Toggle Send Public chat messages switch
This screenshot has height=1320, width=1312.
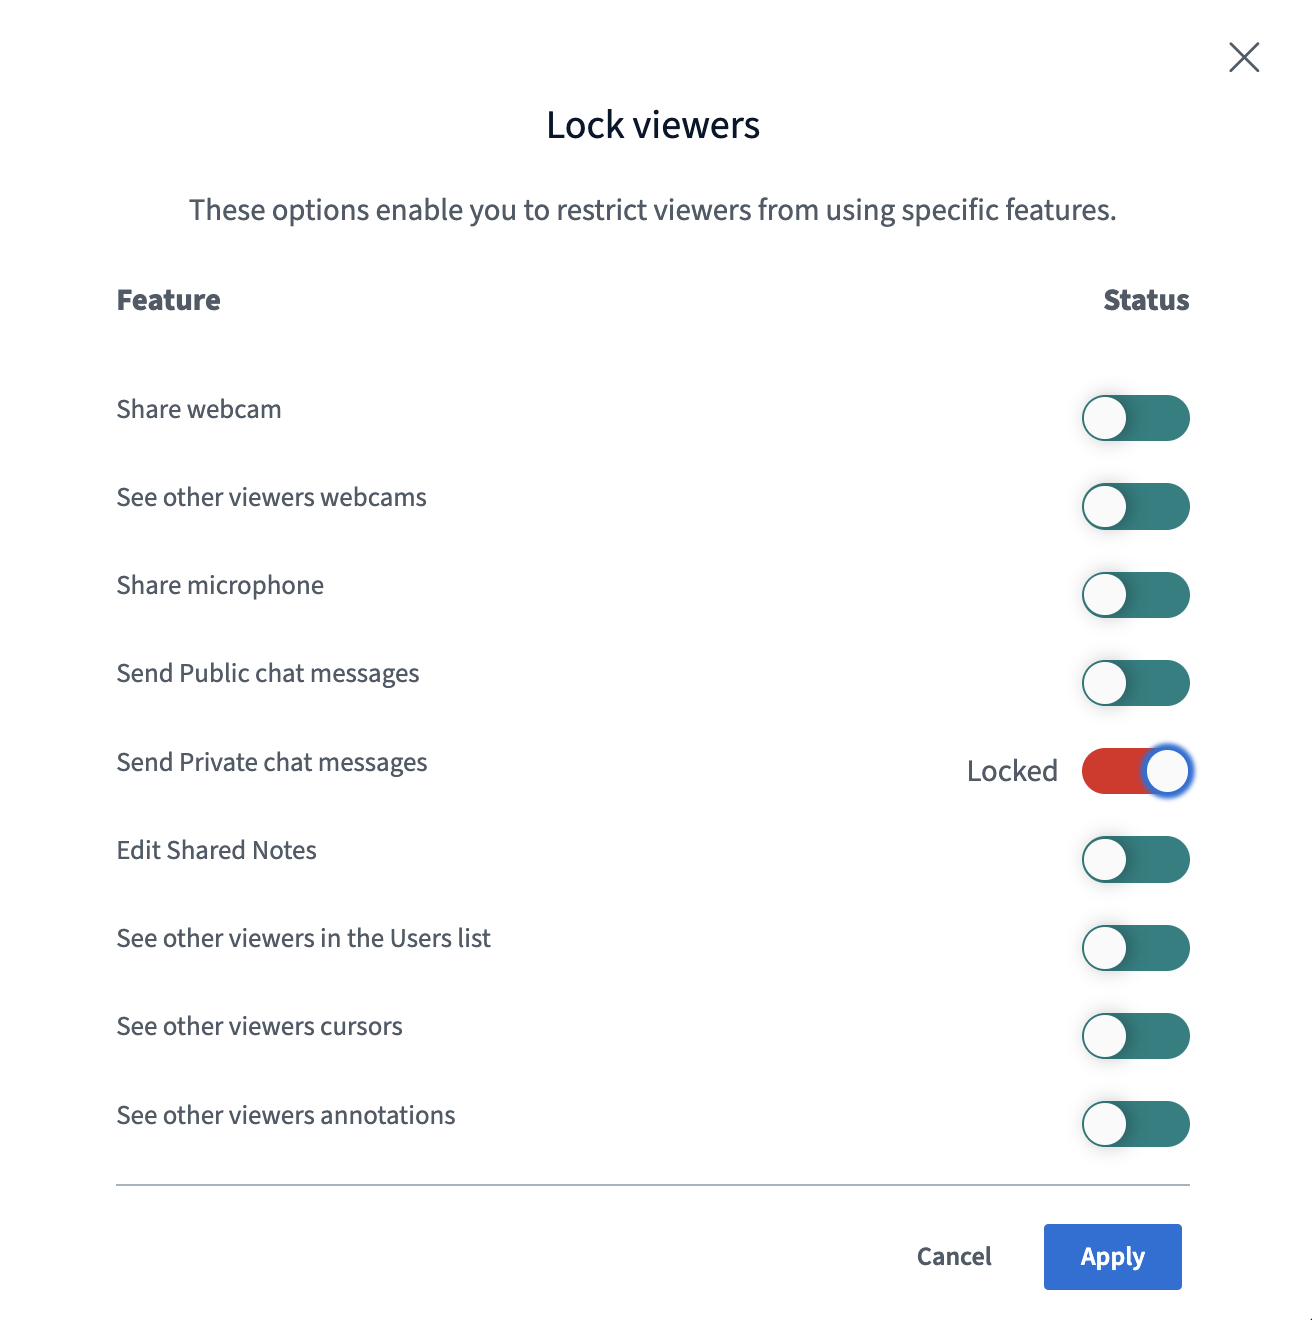click(1136, 683)
